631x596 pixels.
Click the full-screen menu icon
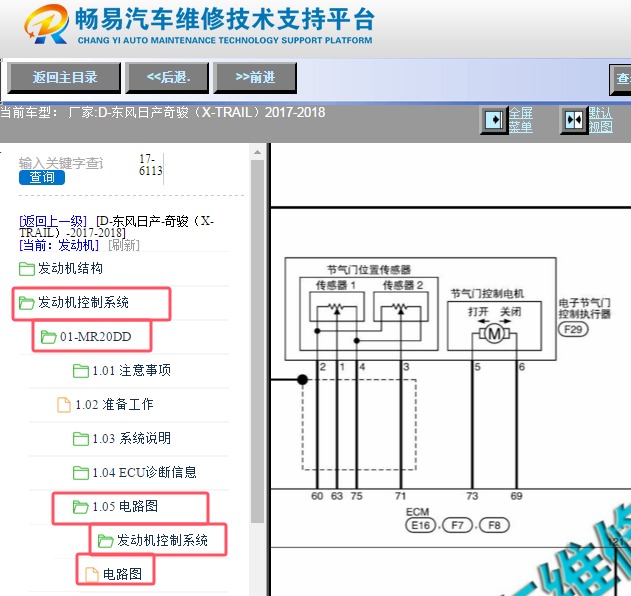tap(494, 120)
